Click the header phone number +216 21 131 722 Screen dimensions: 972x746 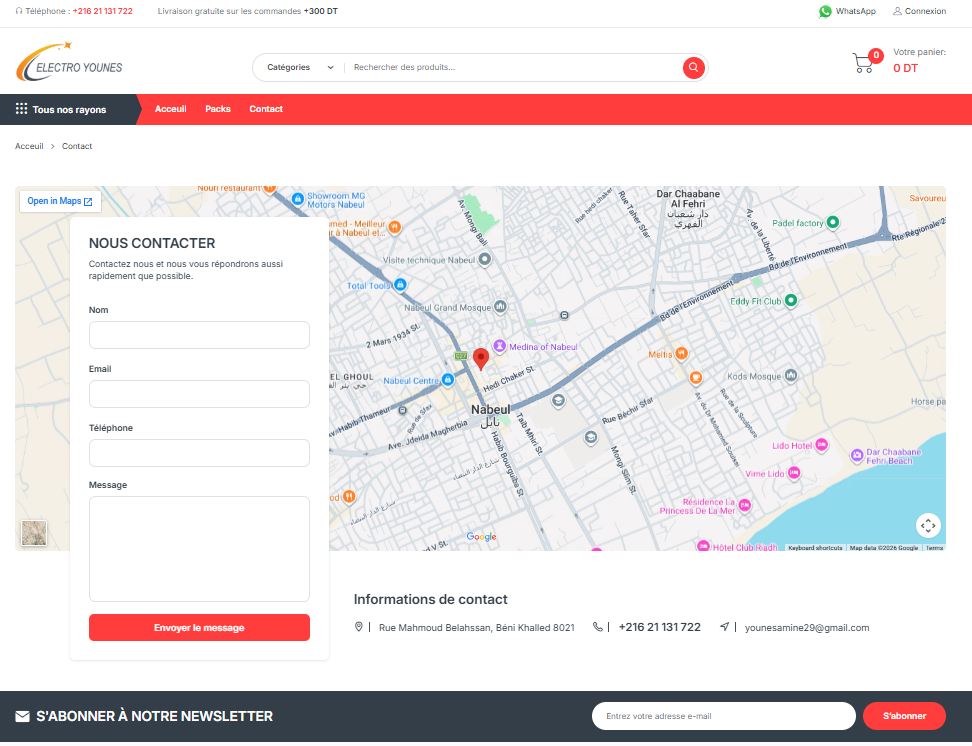(x=102, y=11)
